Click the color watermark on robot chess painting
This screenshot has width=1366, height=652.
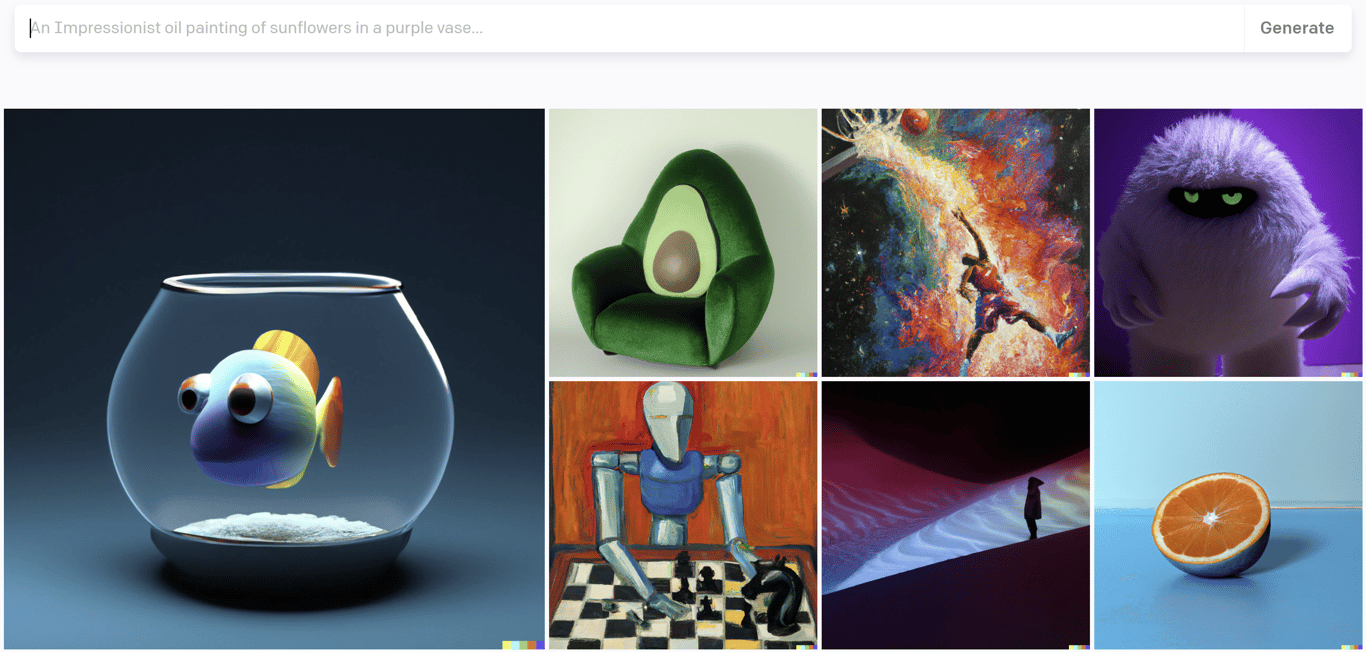tap(807, 647)
